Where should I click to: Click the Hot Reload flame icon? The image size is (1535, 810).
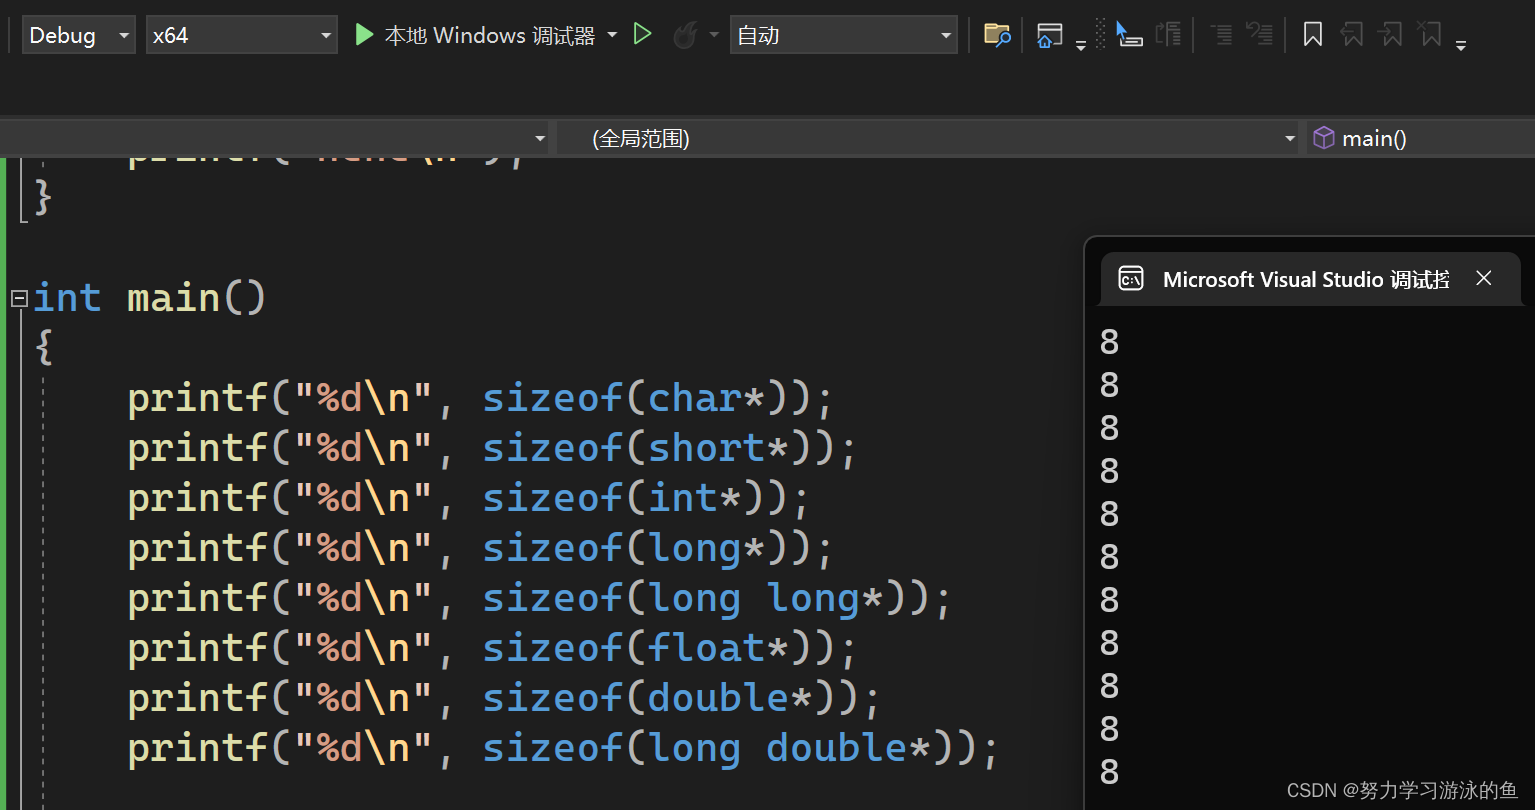[x=685, y=36]
